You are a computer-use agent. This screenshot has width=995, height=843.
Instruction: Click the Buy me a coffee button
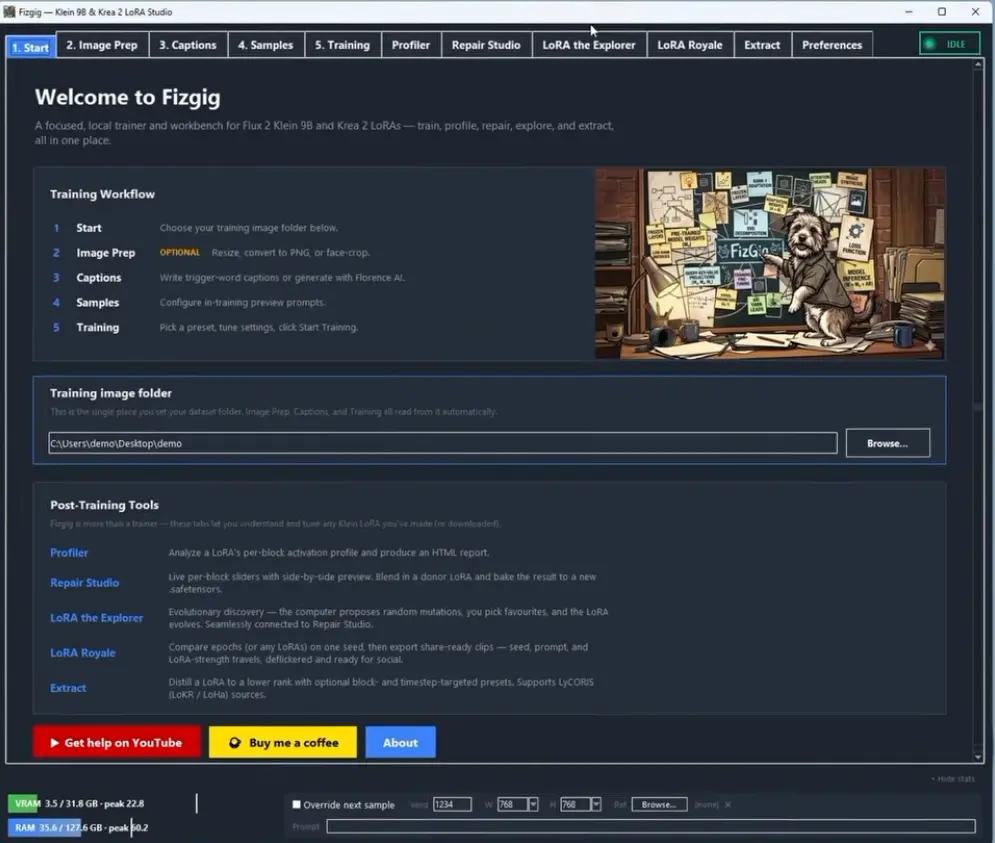click(x=283, y=742)
